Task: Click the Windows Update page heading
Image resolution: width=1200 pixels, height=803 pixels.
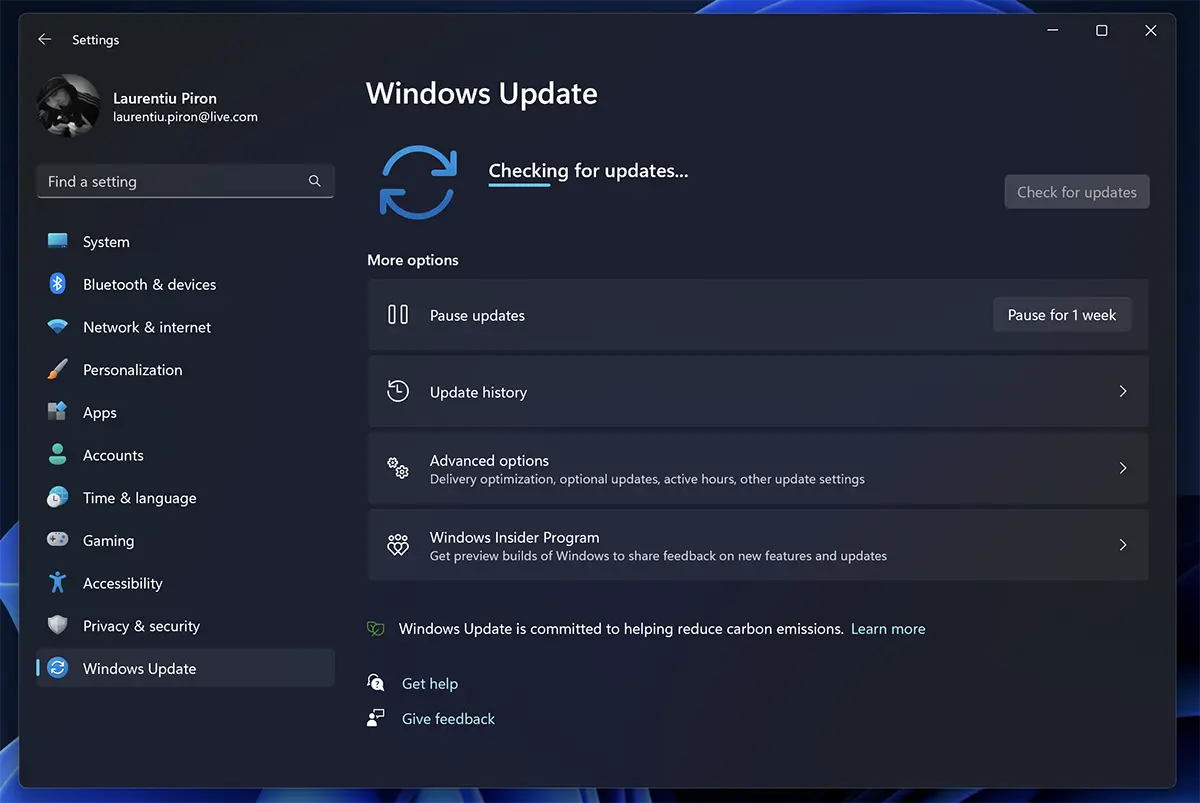Action: tap(482, 94)
